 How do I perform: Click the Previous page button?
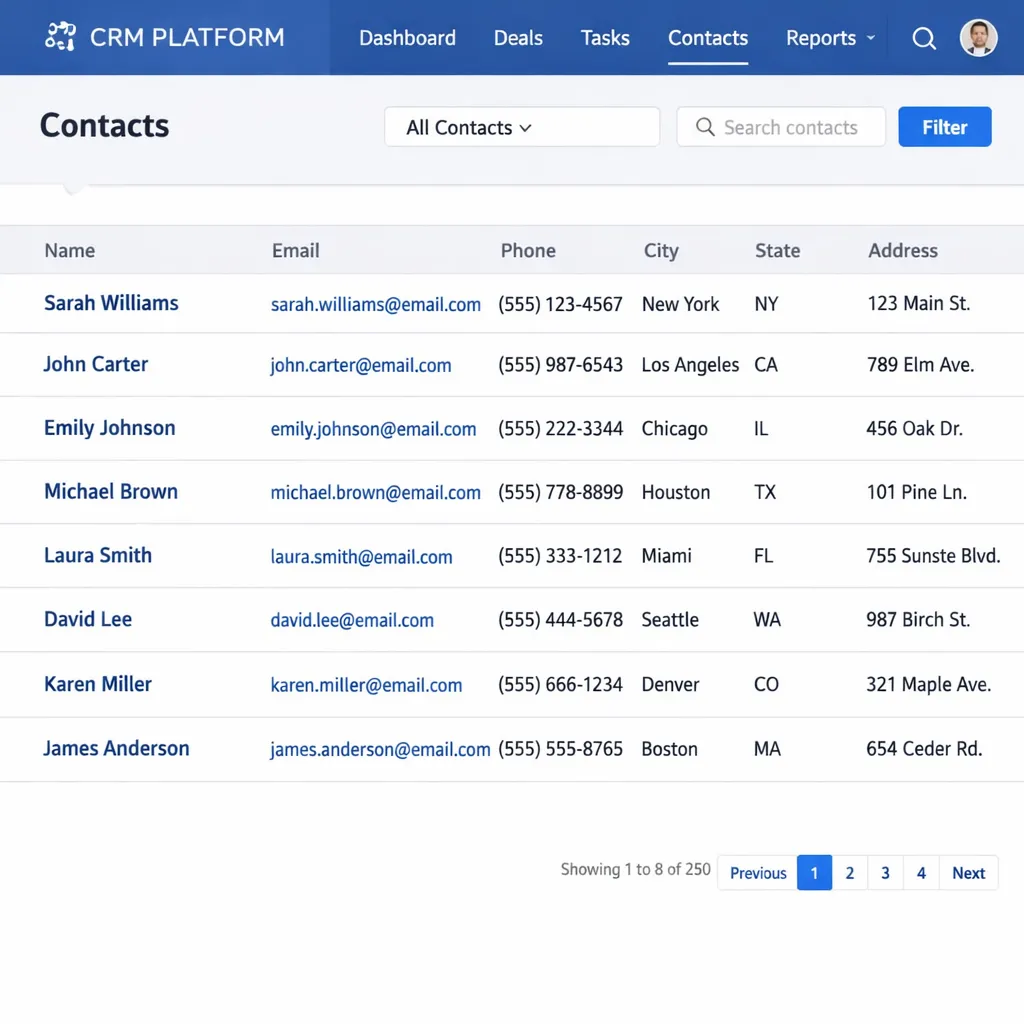758,873
